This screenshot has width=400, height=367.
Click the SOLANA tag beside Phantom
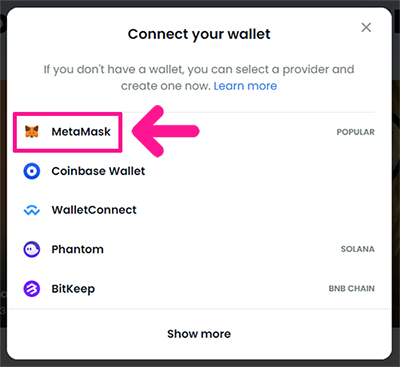click(x=358, y=249)
